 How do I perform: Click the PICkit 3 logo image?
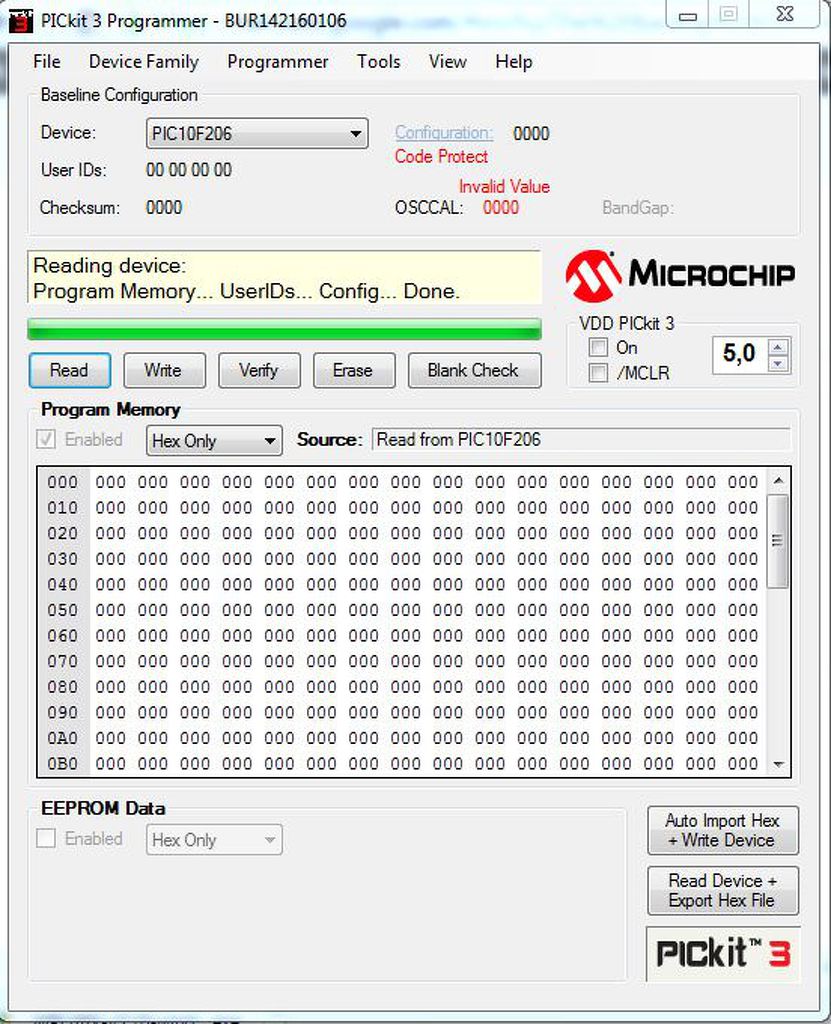[x=723, y=953]
